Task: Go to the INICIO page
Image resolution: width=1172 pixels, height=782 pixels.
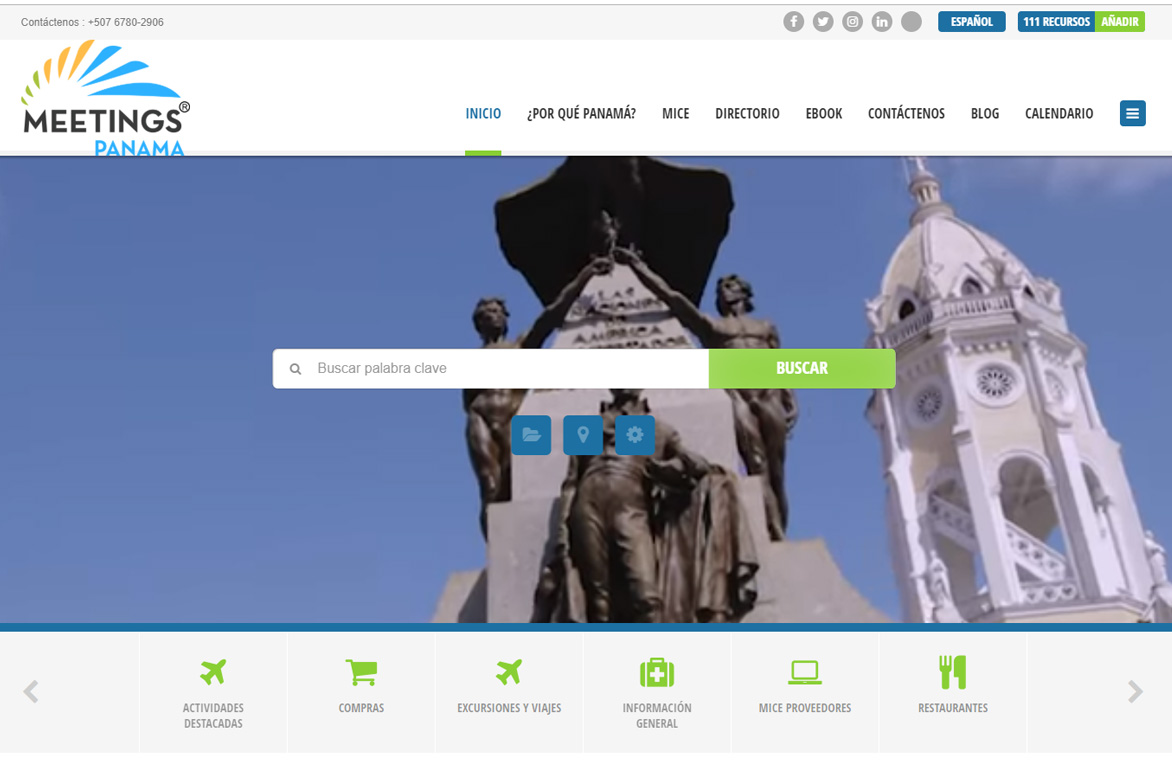Action: [x=483, y=114]
